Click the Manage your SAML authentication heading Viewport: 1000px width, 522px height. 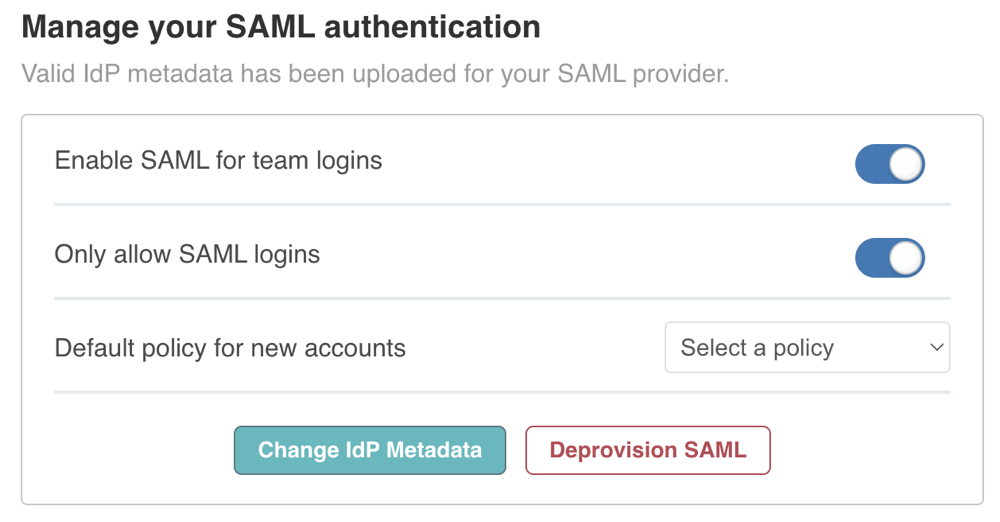click(x=281, y=27)
